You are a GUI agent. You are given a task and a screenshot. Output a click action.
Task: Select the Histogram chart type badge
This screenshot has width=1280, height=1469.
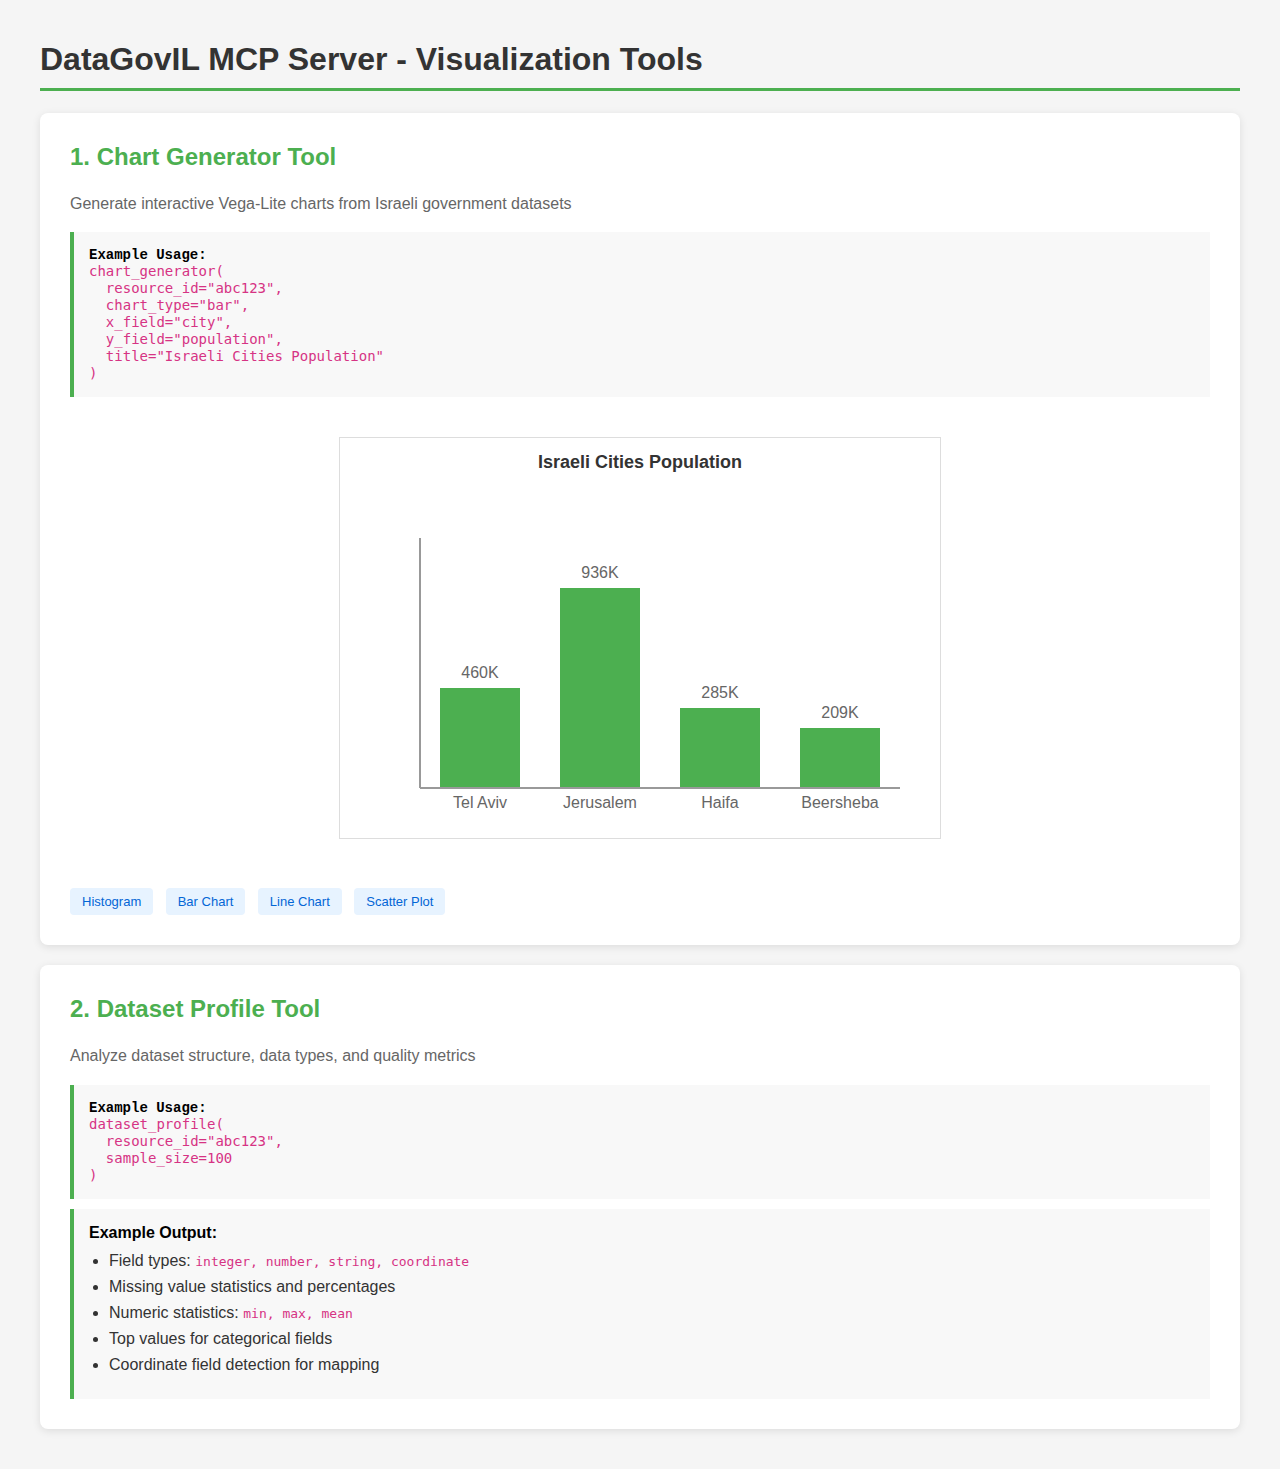coord(111,901)
